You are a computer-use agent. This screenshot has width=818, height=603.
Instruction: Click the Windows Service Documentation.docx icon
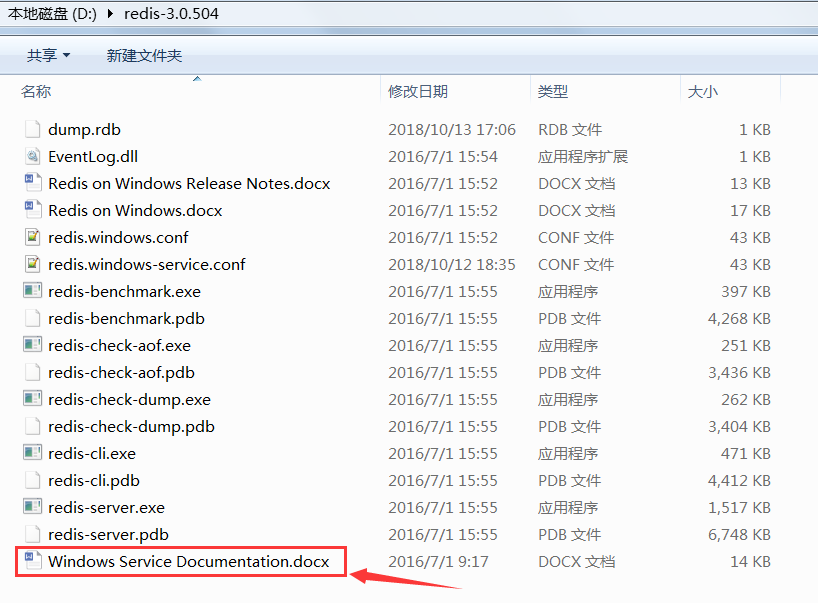[x=32, y=561]
